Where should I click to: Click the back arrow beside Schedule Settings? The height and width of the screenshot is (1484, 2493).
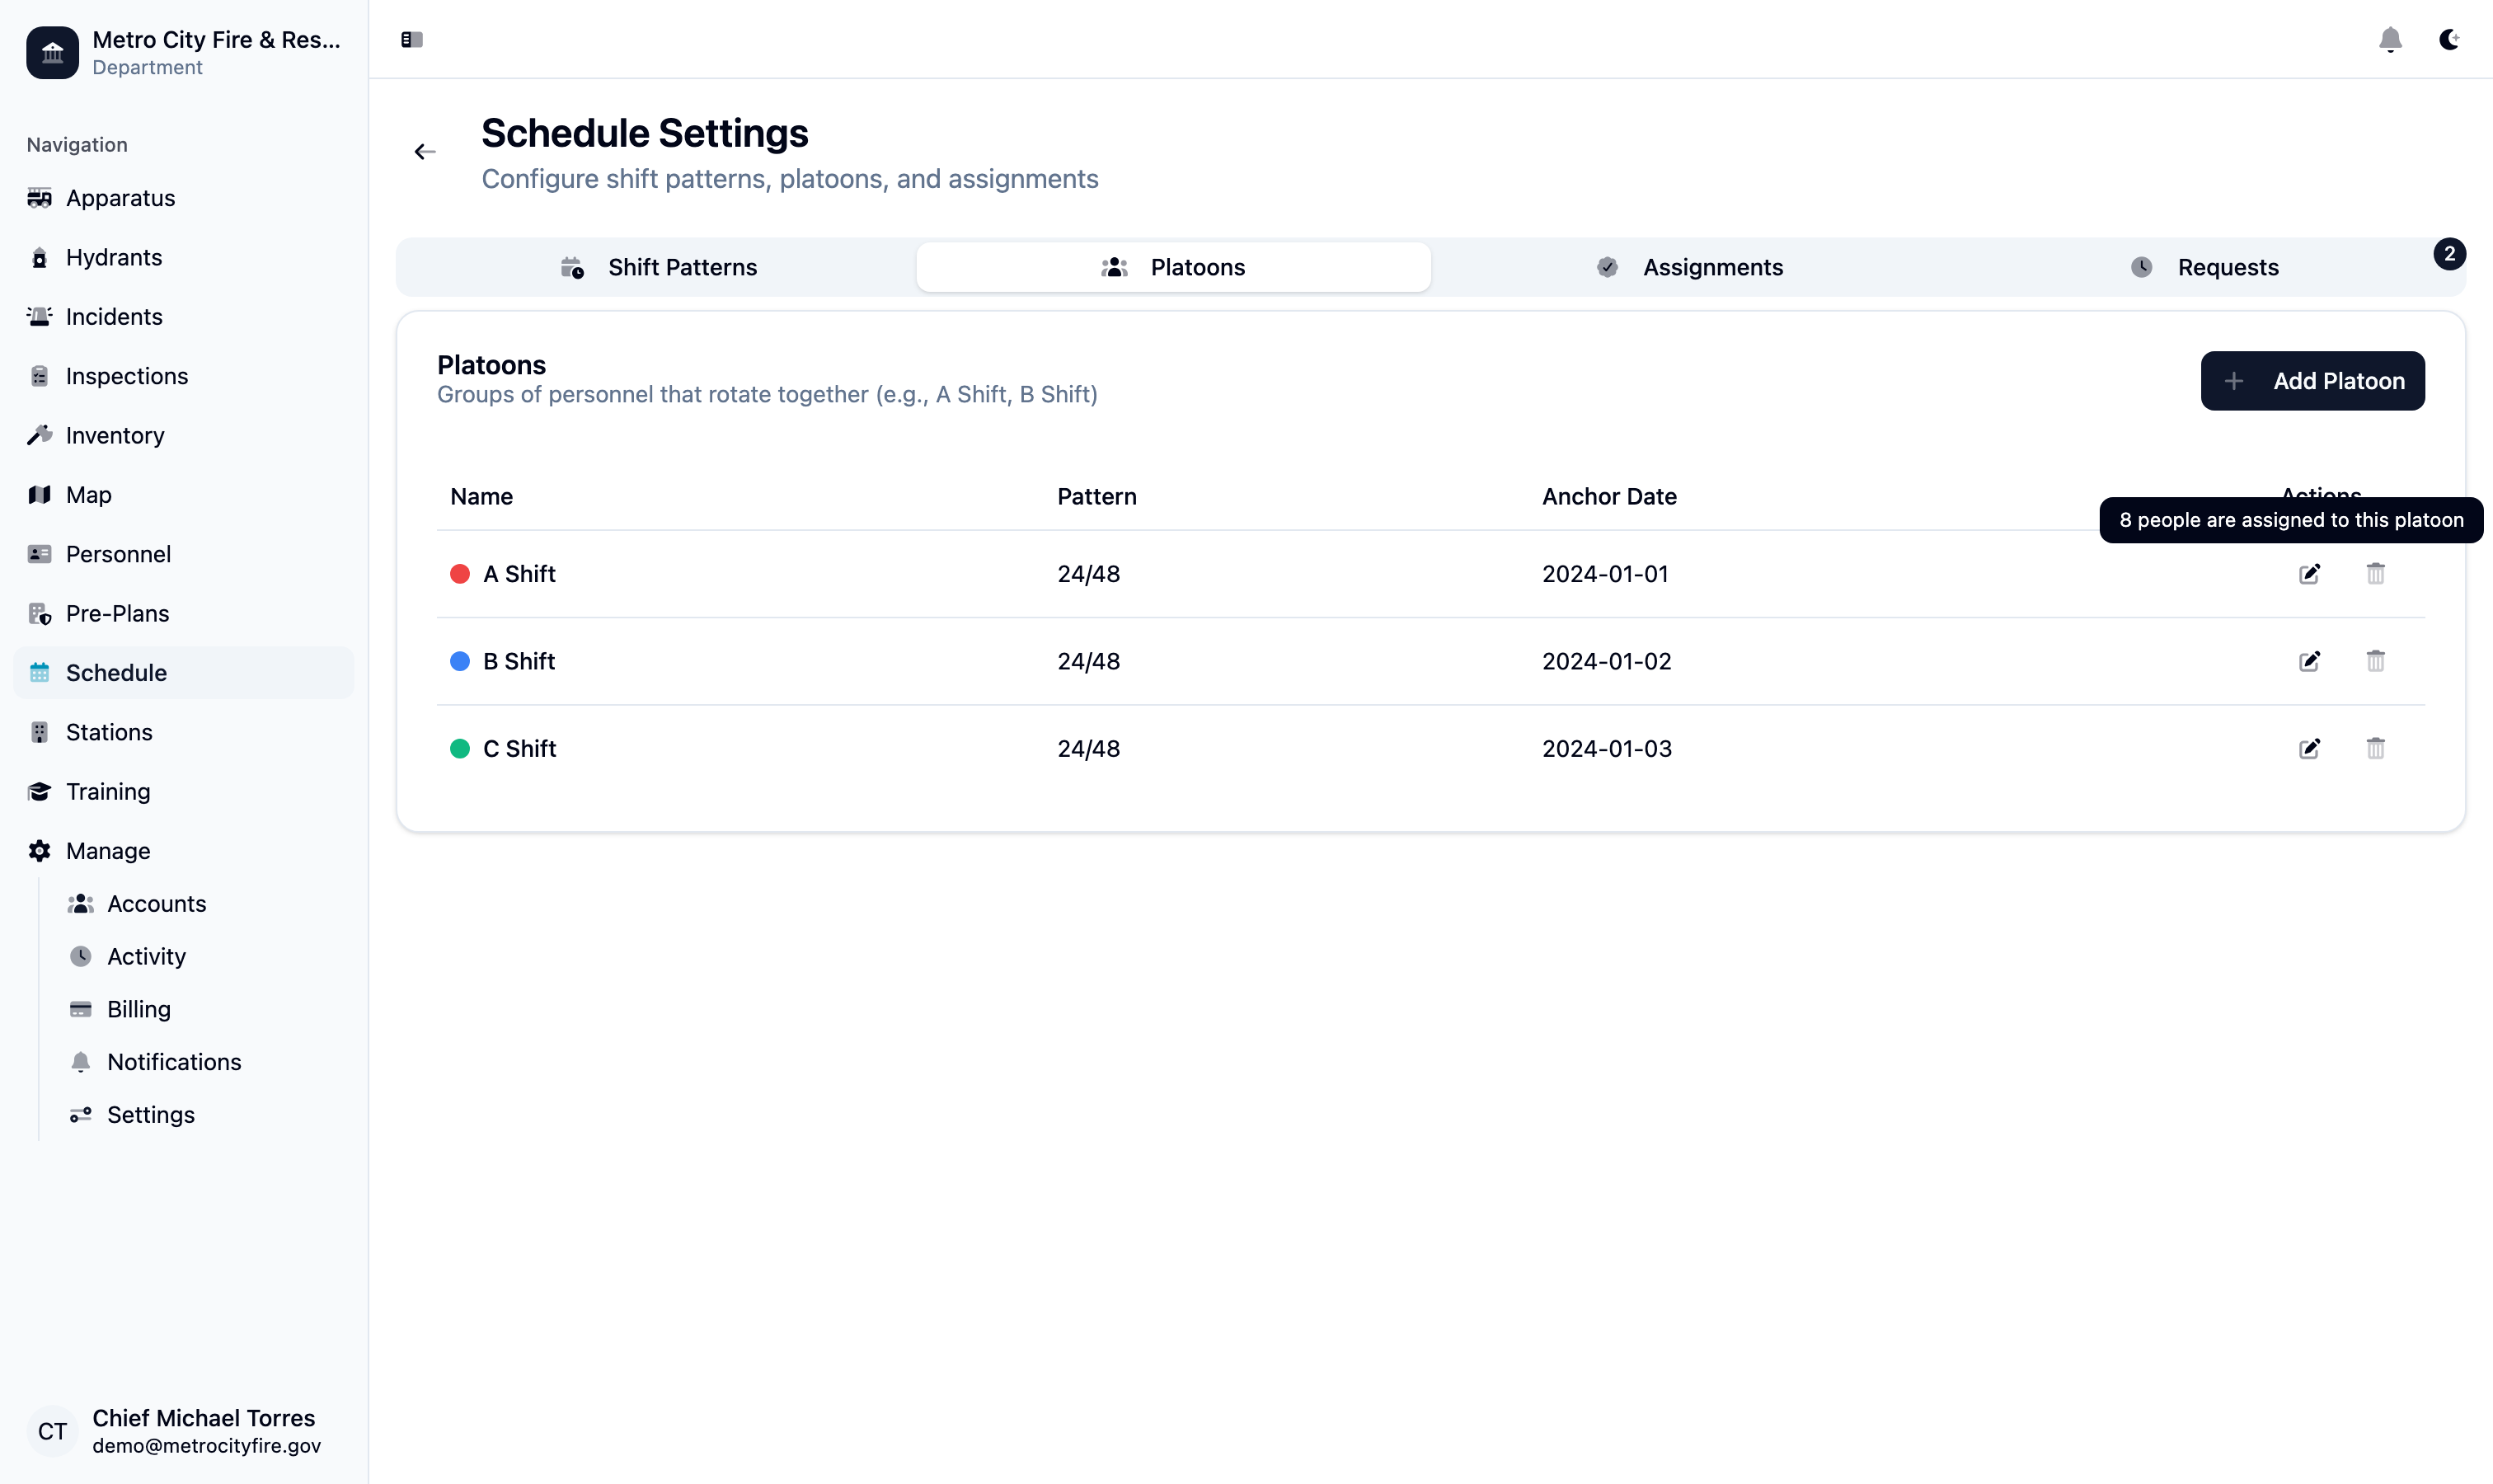(425, 152)
